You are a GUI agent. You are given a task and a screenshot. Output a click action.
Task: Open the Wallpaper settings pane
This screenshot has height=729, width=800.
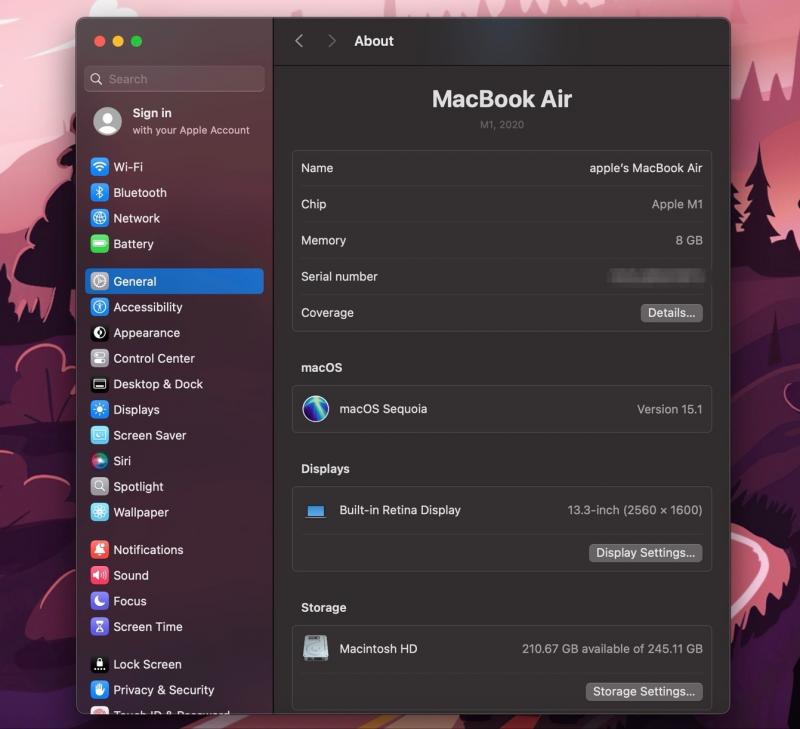pos(174,512)
